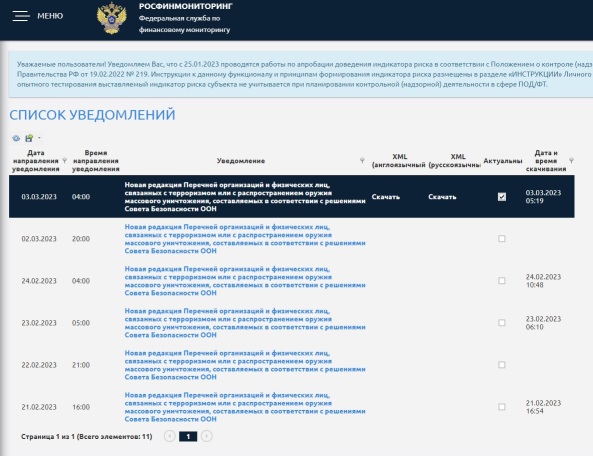Image resolution: width=593 pixels, height=456 pixels.
Task: Click the eye view icon above the table
Action: click(16, 138)
